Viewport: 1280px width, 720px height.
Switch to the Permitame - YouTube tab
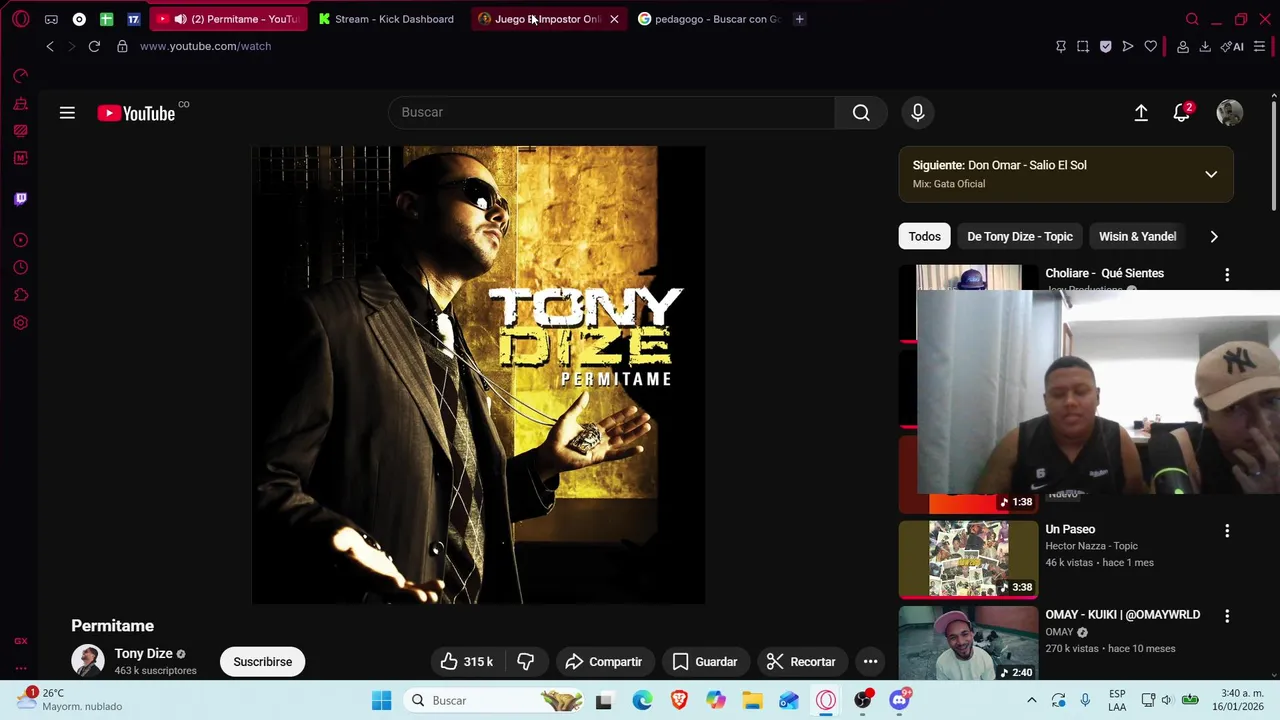point(228,19)
